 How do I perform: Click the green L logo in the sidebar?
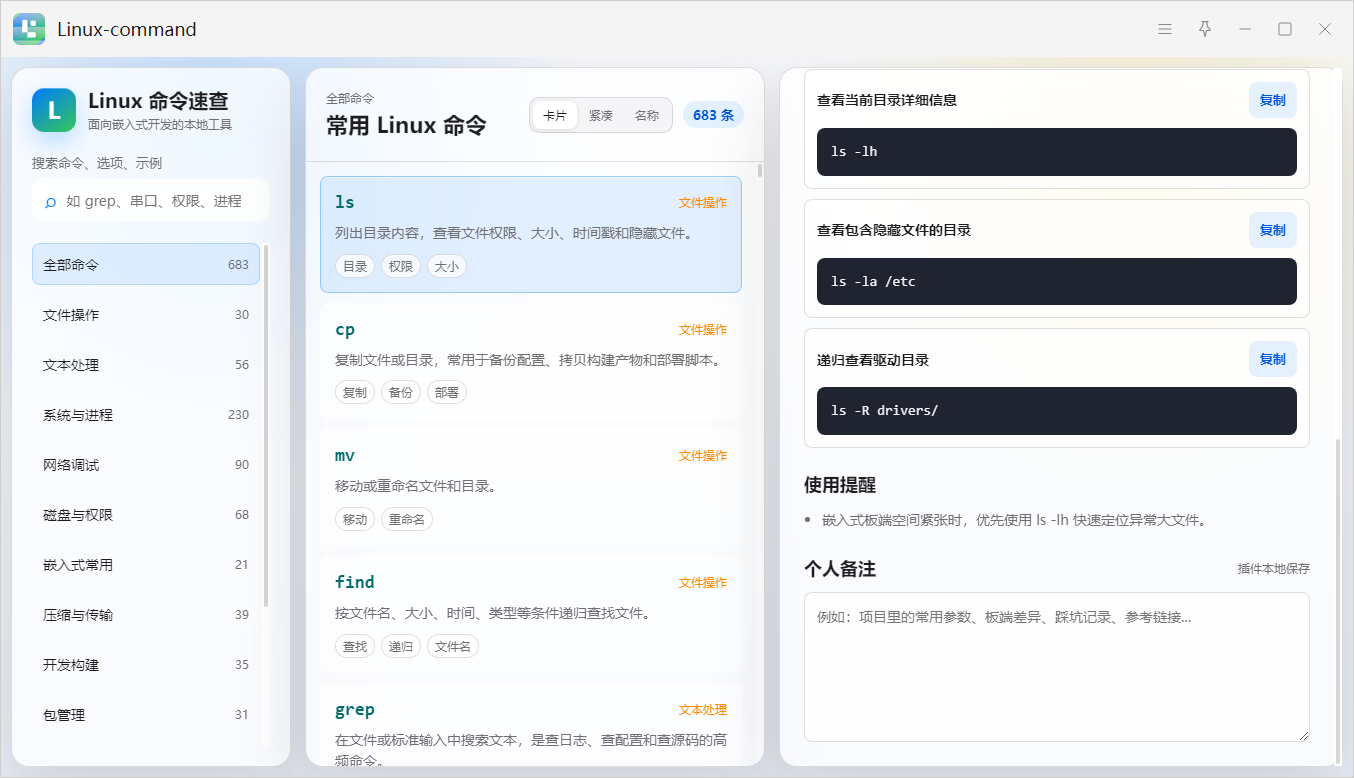54,110
